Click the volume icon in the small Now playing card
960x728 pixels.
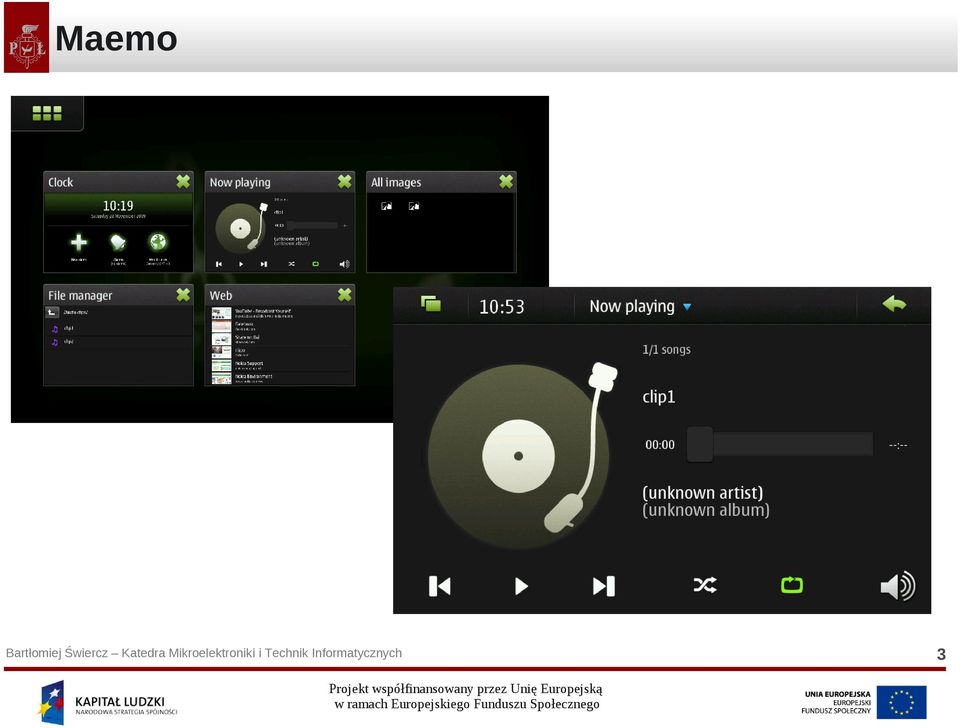tap(344, 264)
